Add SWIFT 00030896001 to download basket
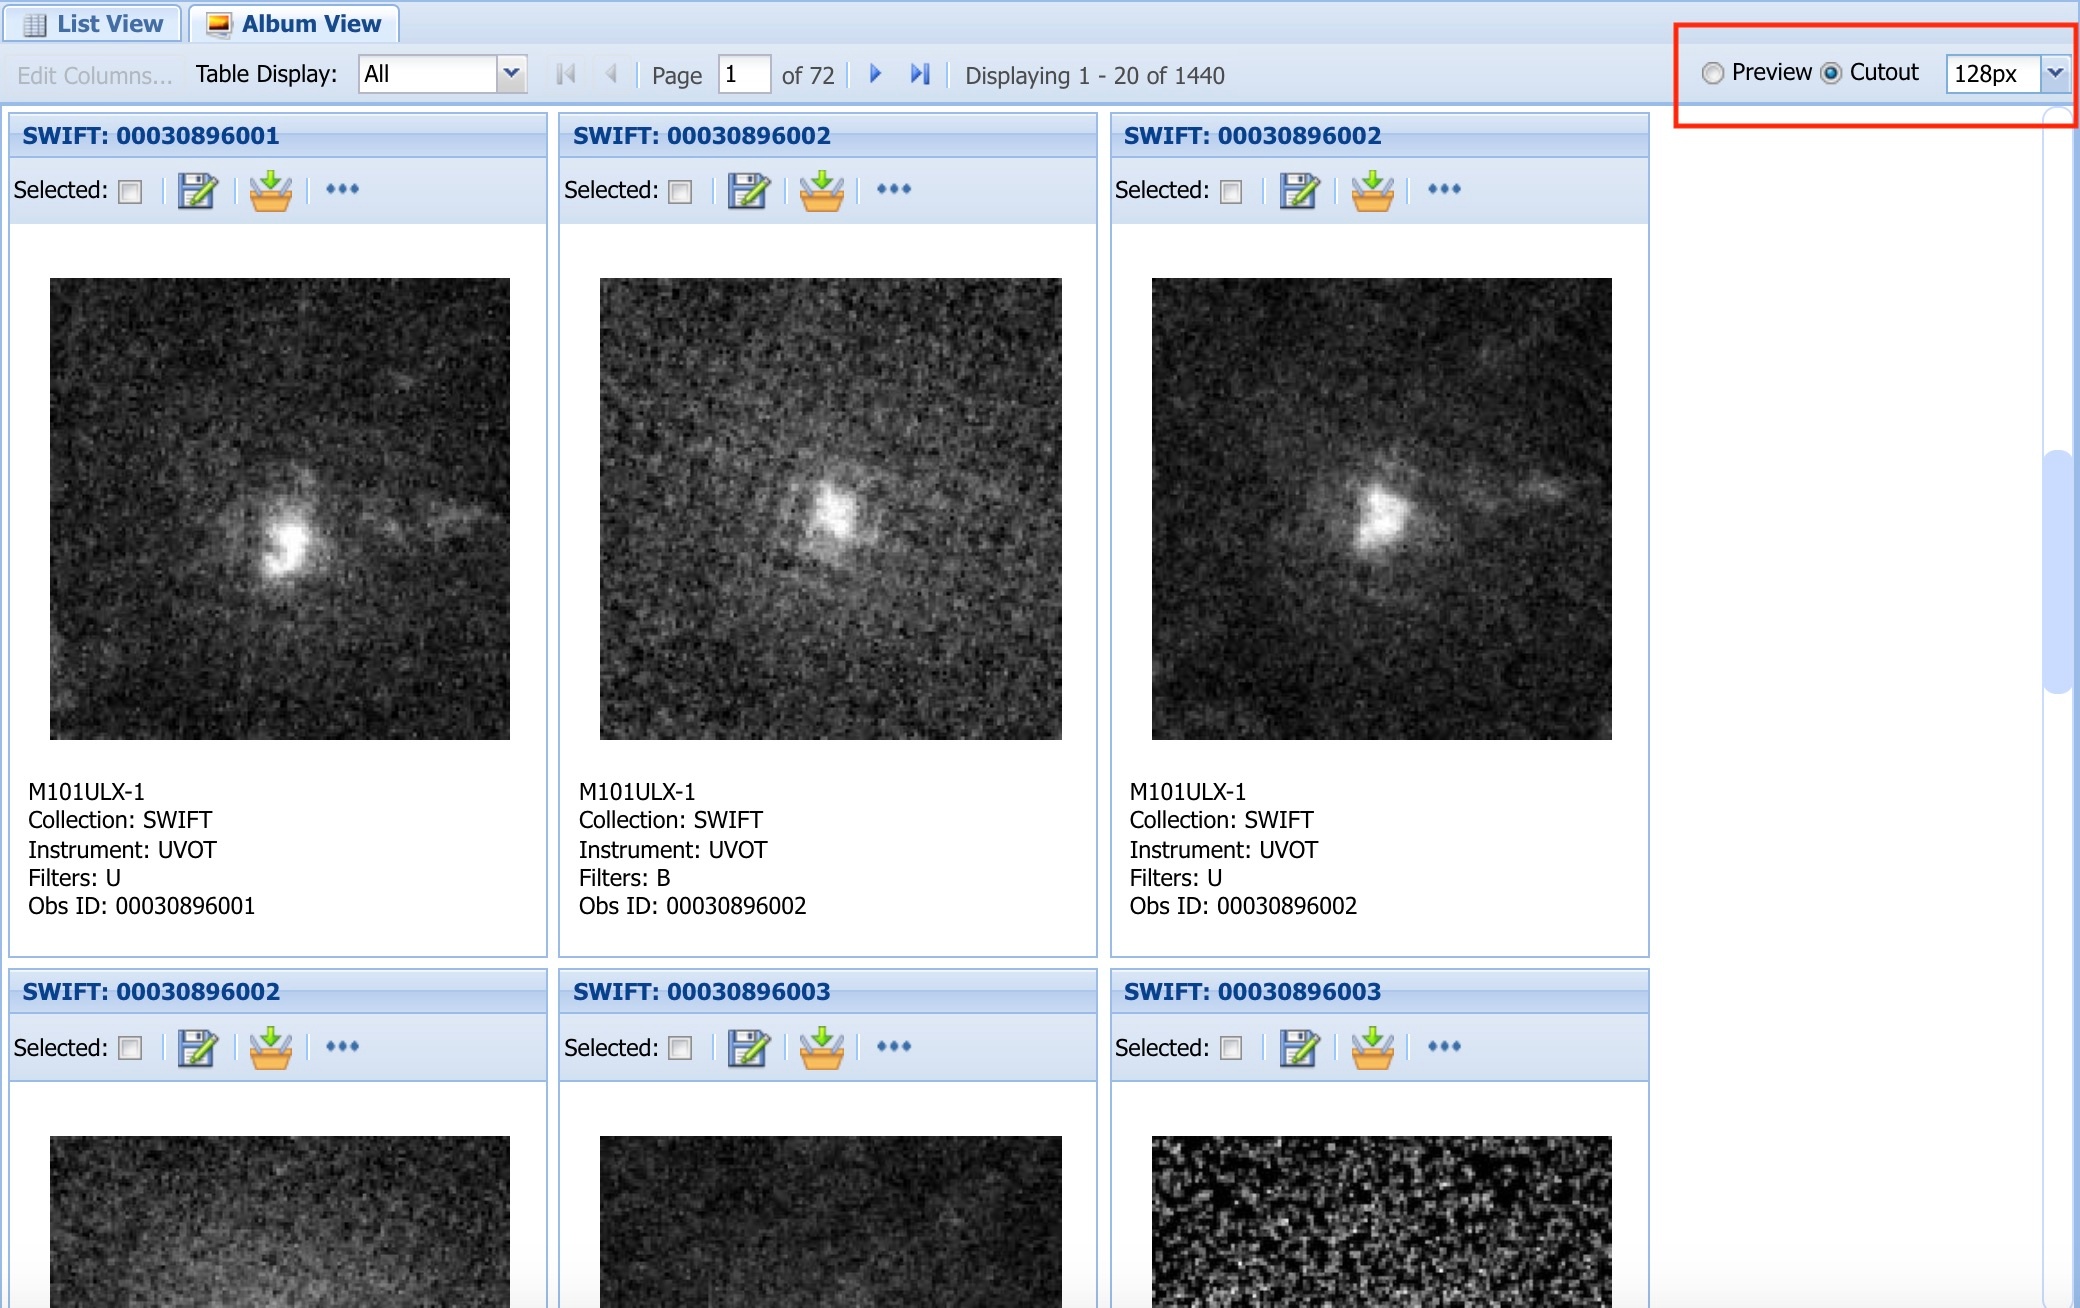 pos(270,190)
